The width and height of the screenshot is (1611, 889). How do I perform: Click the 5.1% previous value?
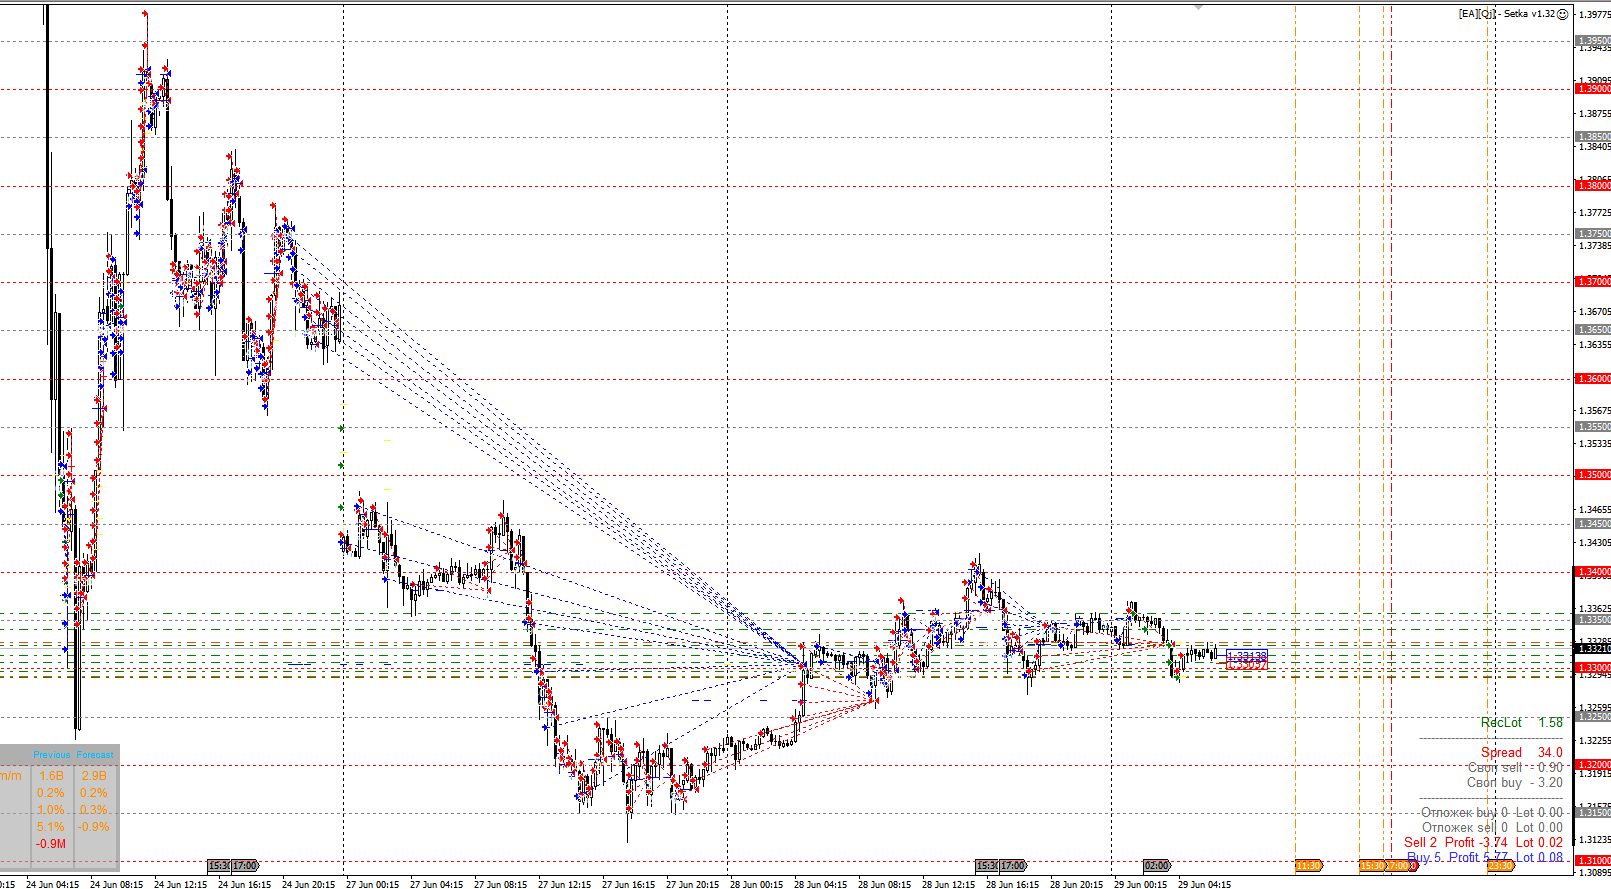point(51,827)
